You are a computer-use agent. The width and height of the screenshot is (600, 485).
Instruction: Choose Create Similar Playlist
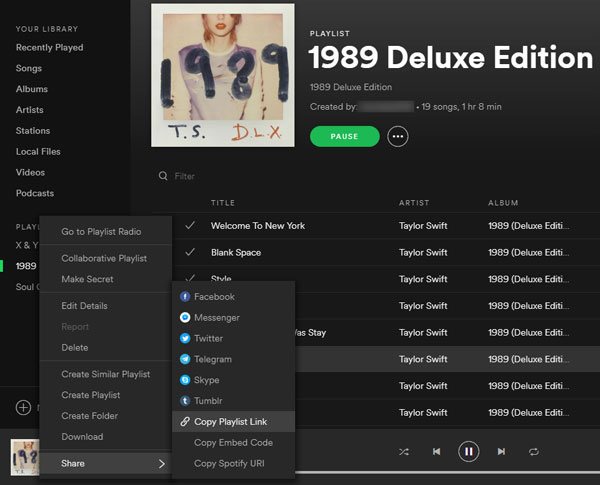106,374
